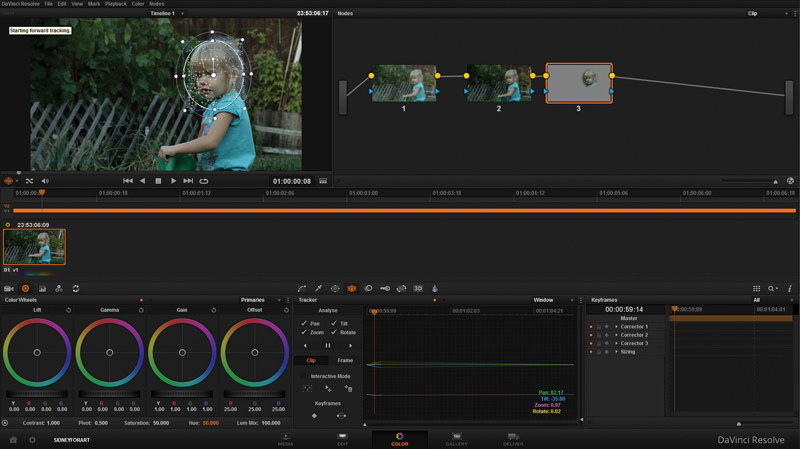Image resolution: width=800 pixels, height=449 pixels.
Task: Open the Key palette icon
Action: click(385, 289)
